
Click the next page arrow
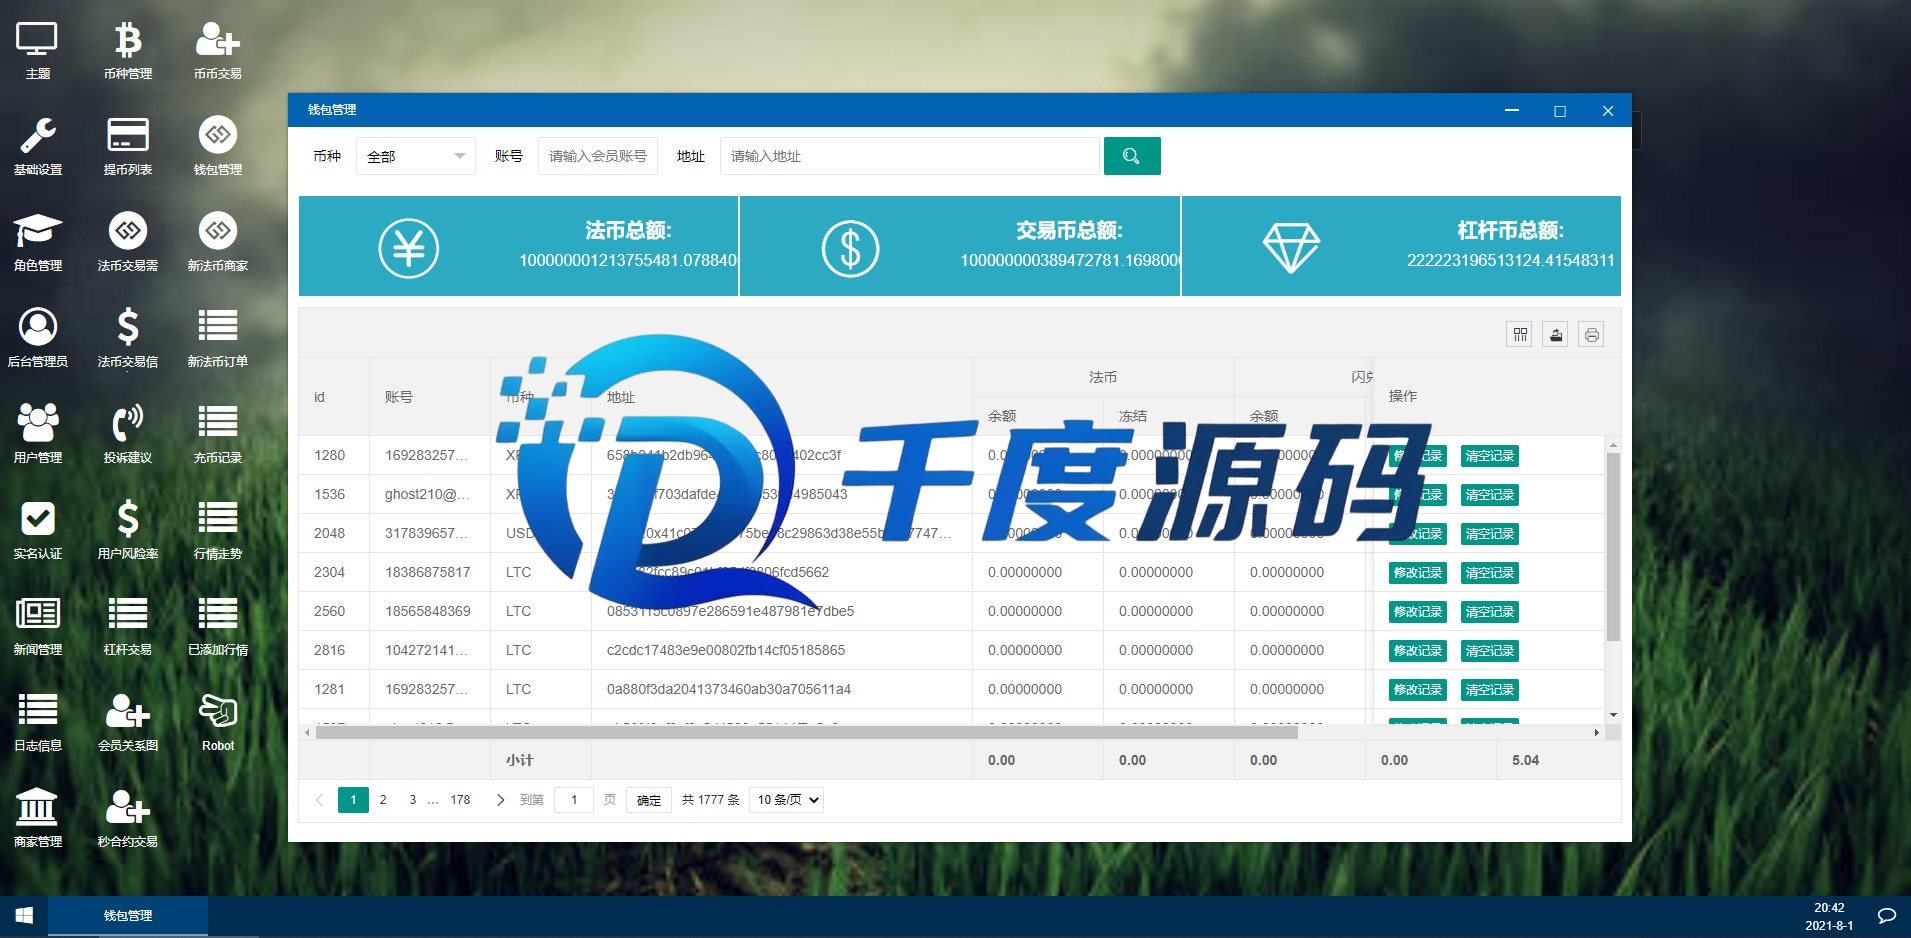(x=500, y=799)
